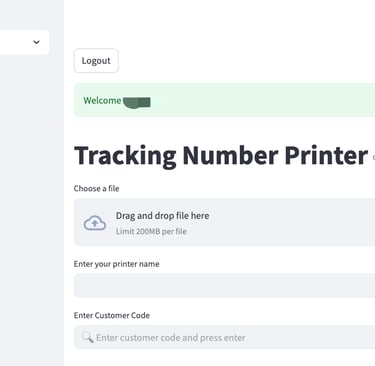Click the 'Choose a file' label

pos(96,189)
